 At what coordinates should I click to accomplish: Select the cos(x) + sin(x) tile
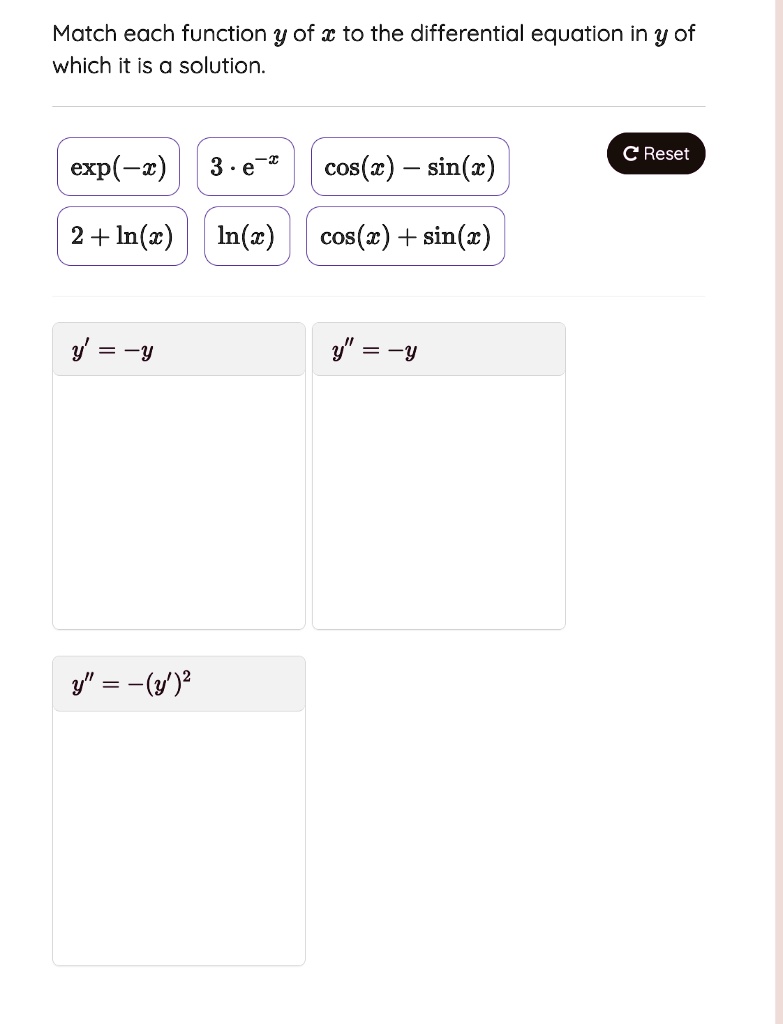click(x=406, y=236)
